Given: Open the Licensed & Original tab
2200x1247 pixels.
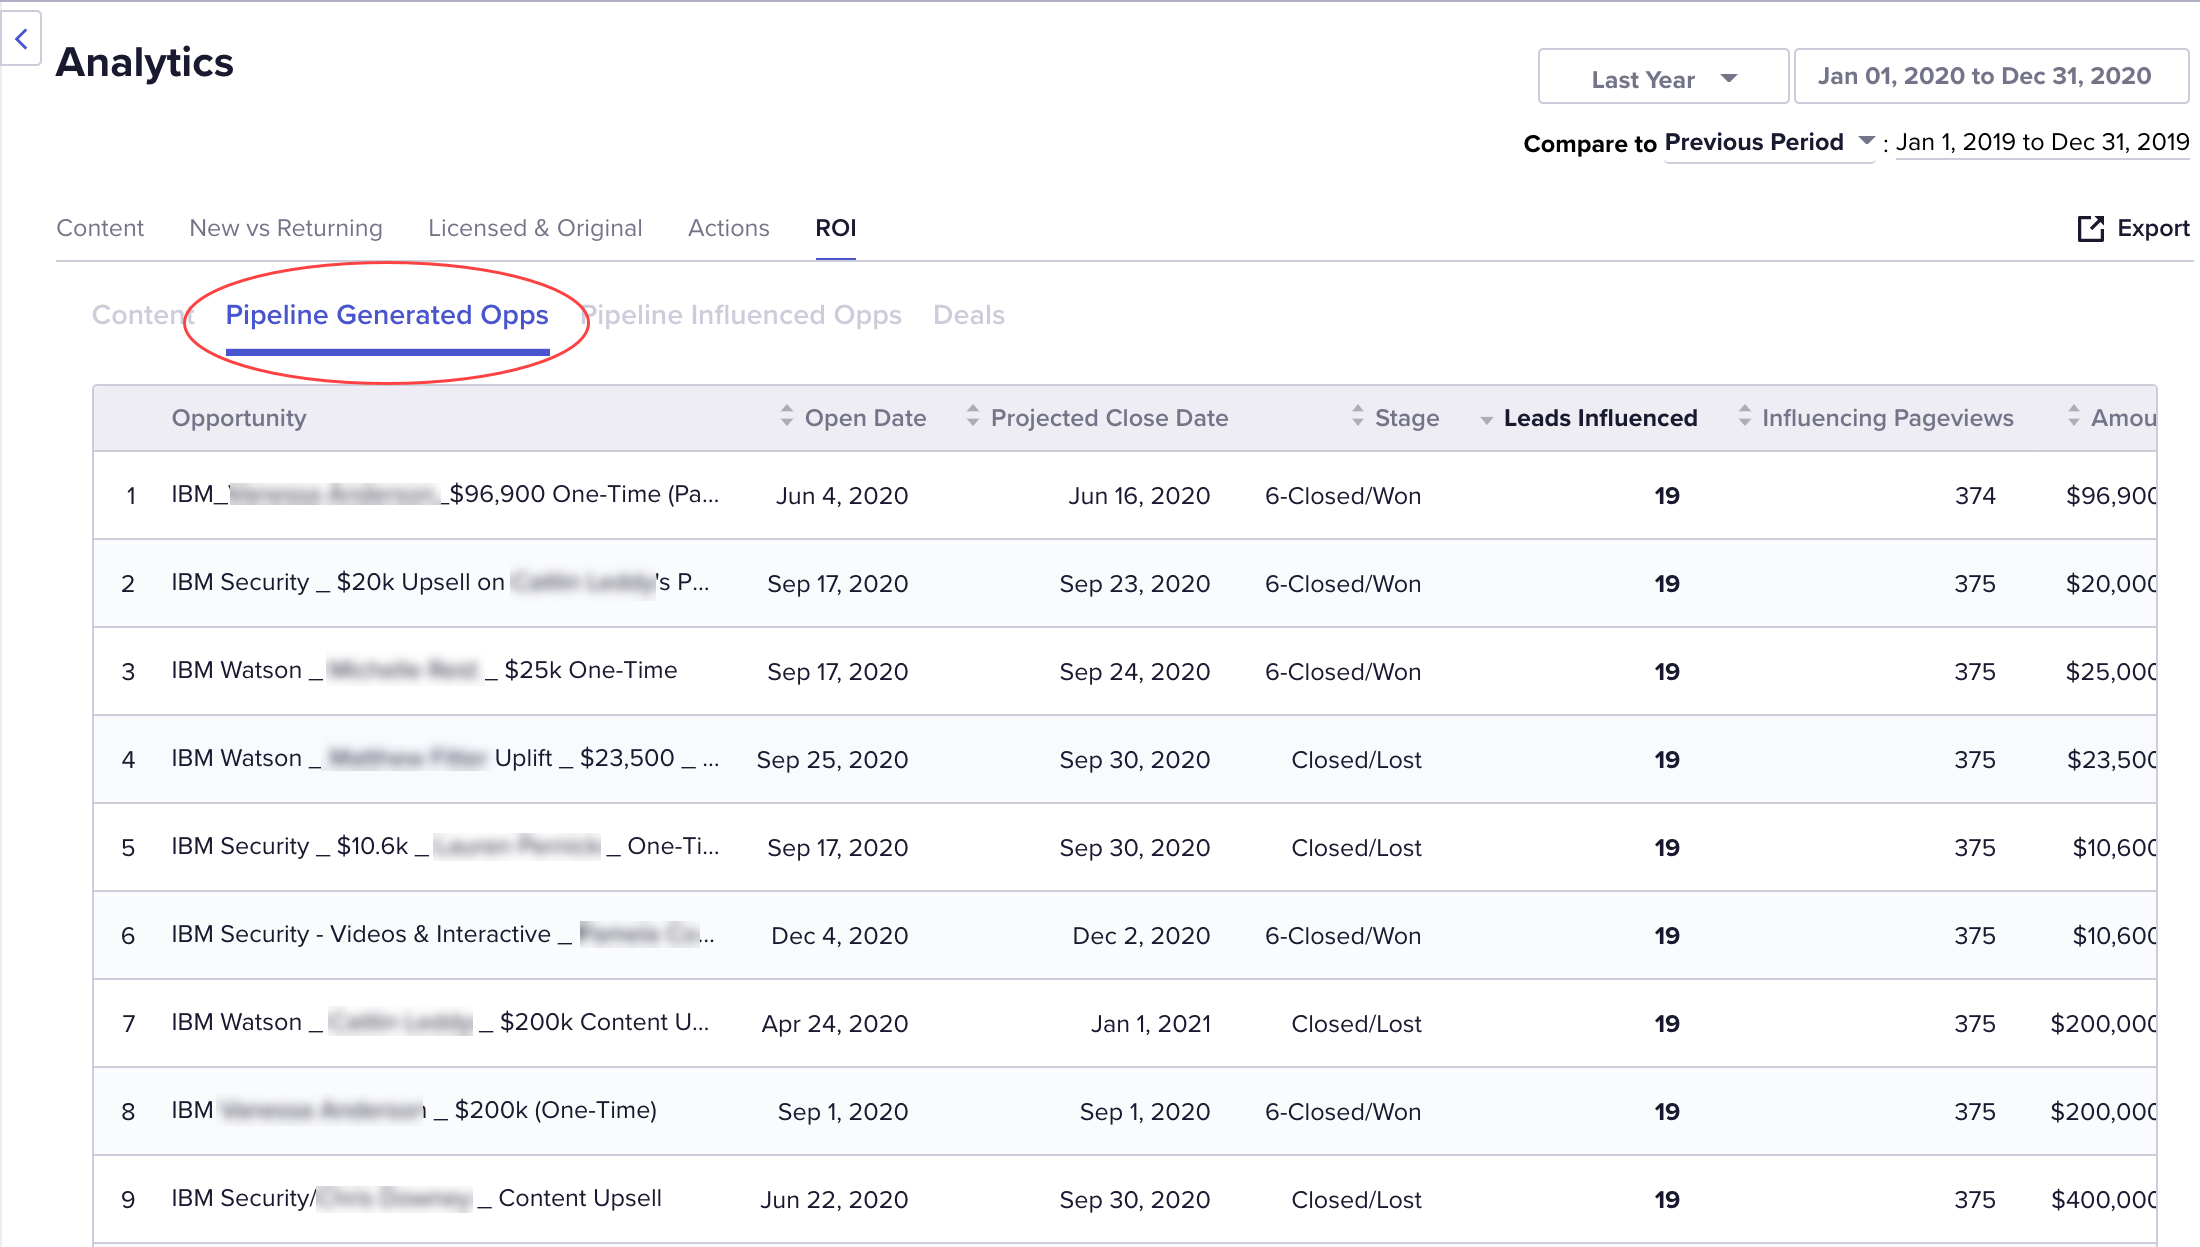Looking at the screenshot, I should [535, 228].
